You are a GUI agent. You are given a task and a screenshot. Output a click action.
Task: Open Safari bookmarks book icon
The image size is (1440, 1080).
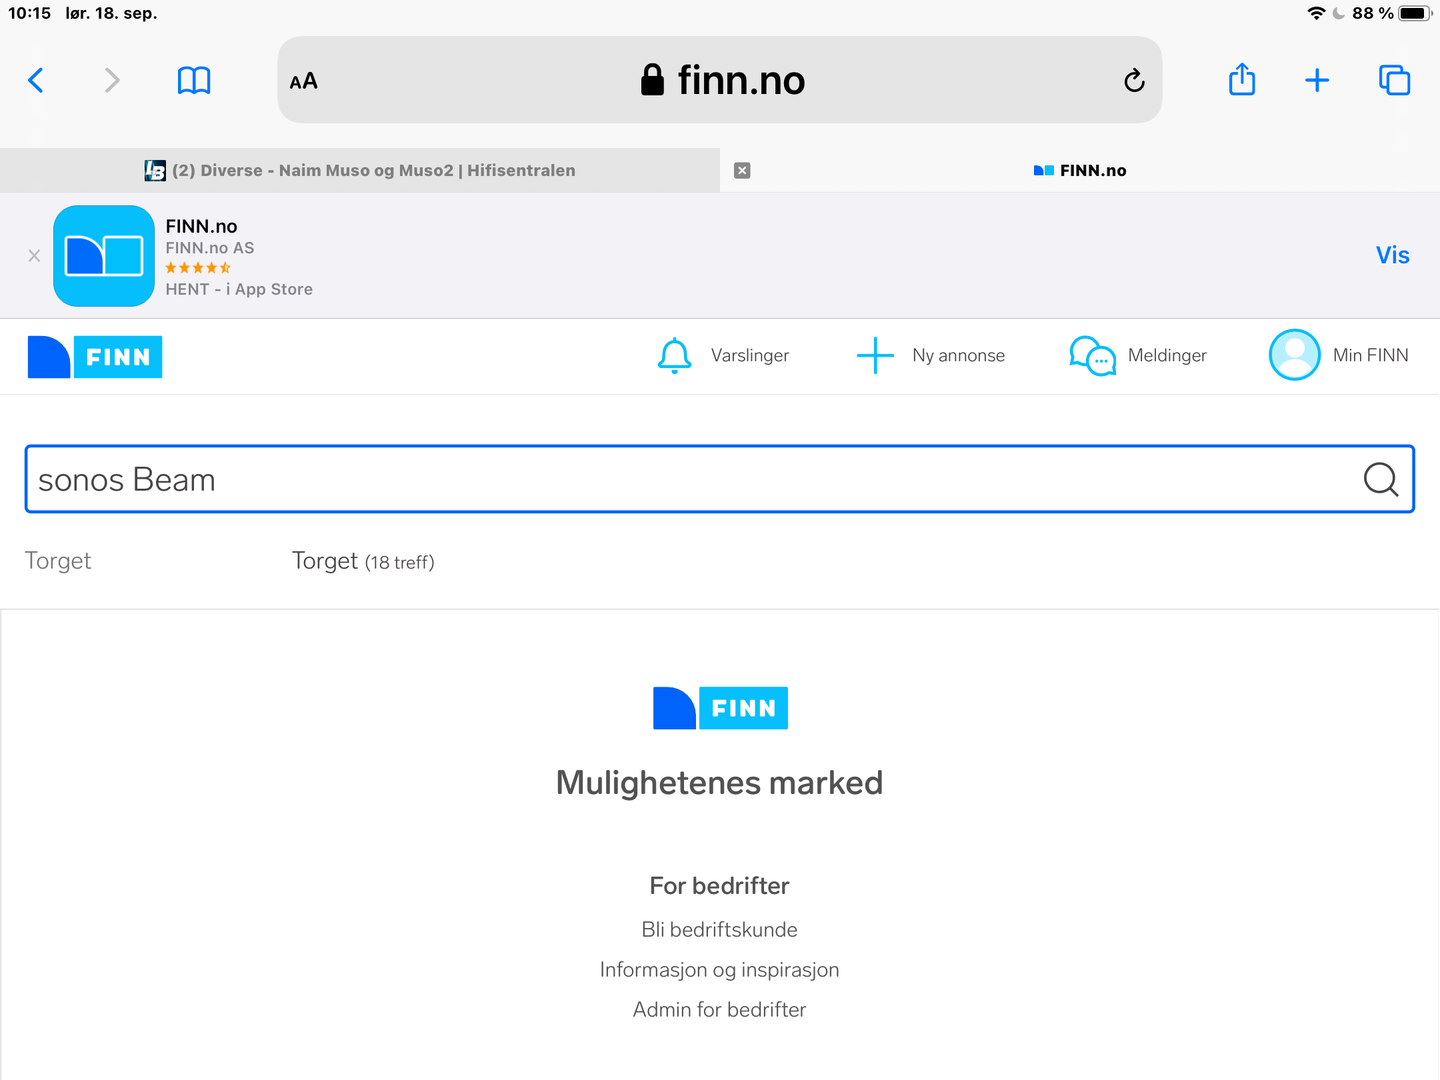(x=194, y=80)
